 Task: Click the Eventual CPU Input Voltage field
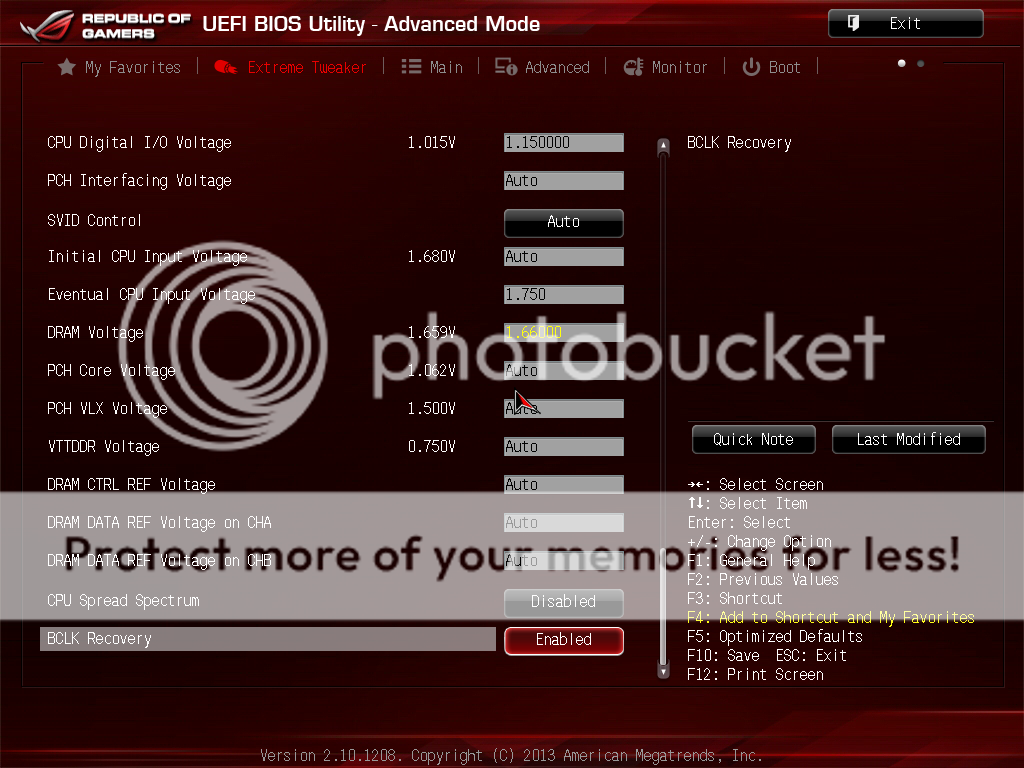pos(563,295)
